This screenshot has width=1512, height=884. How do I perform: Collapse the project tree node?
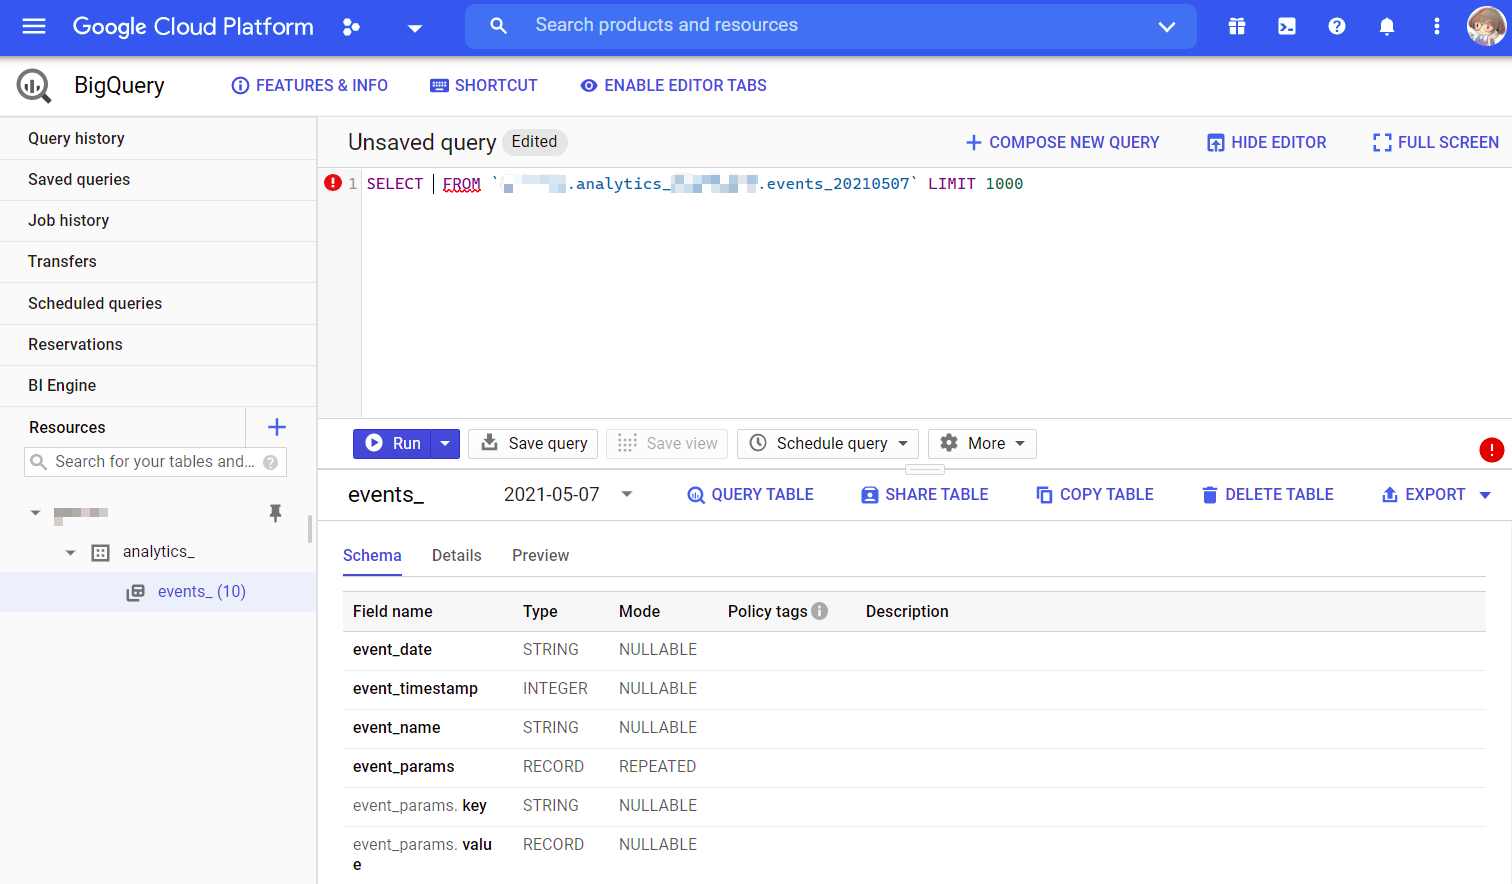click(35, 513)
